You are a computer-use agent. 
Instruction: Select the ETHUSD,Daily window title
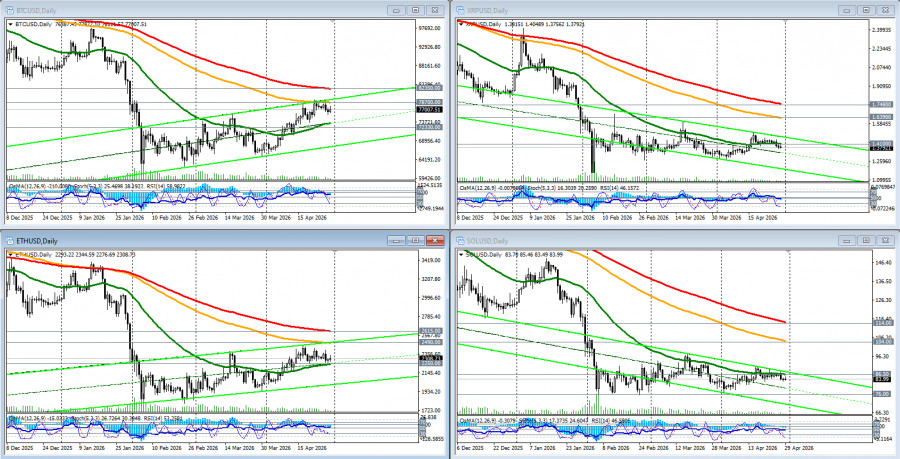tap(36, 241)
